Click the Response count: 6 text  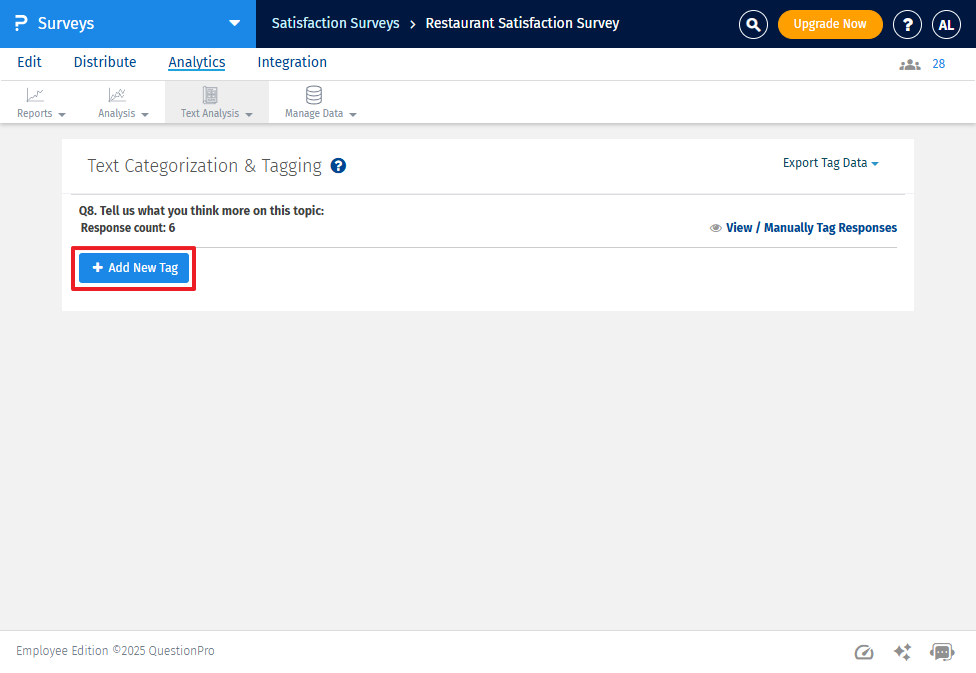[128, 228]
